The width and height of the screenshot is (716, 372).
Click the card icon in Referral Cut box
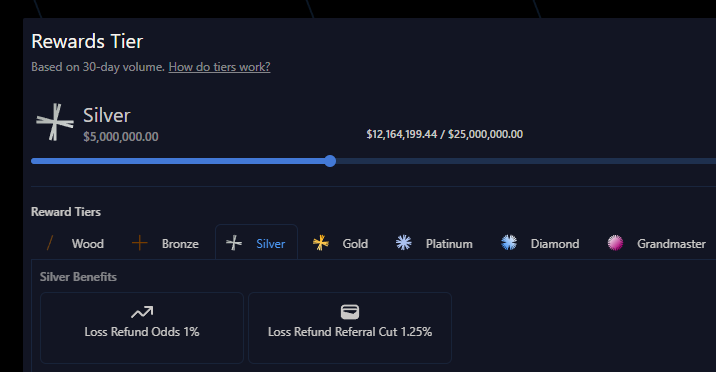click(x=350, y=312)
